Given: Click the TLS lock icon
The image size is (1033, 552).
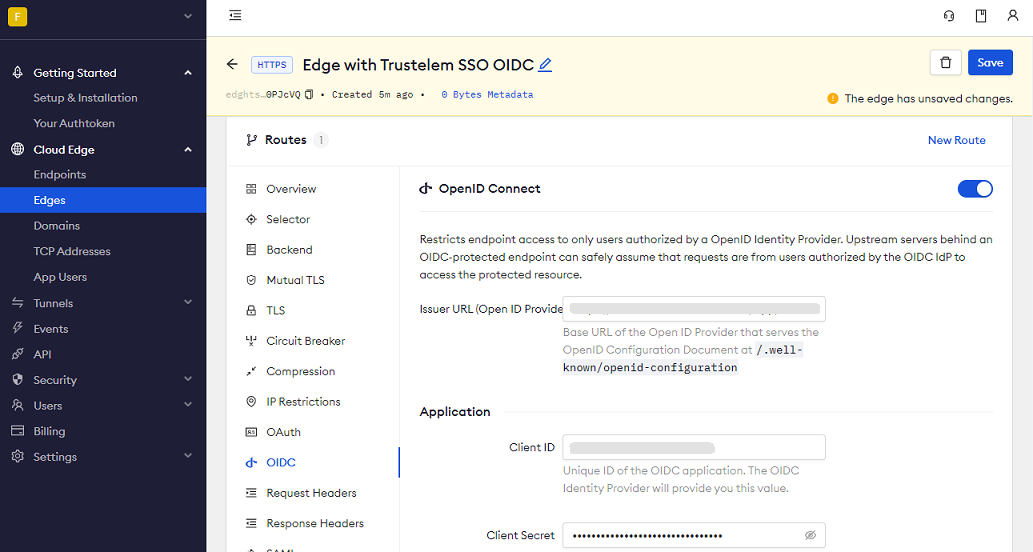Looking at the screenshot, I should coord(251,310).
